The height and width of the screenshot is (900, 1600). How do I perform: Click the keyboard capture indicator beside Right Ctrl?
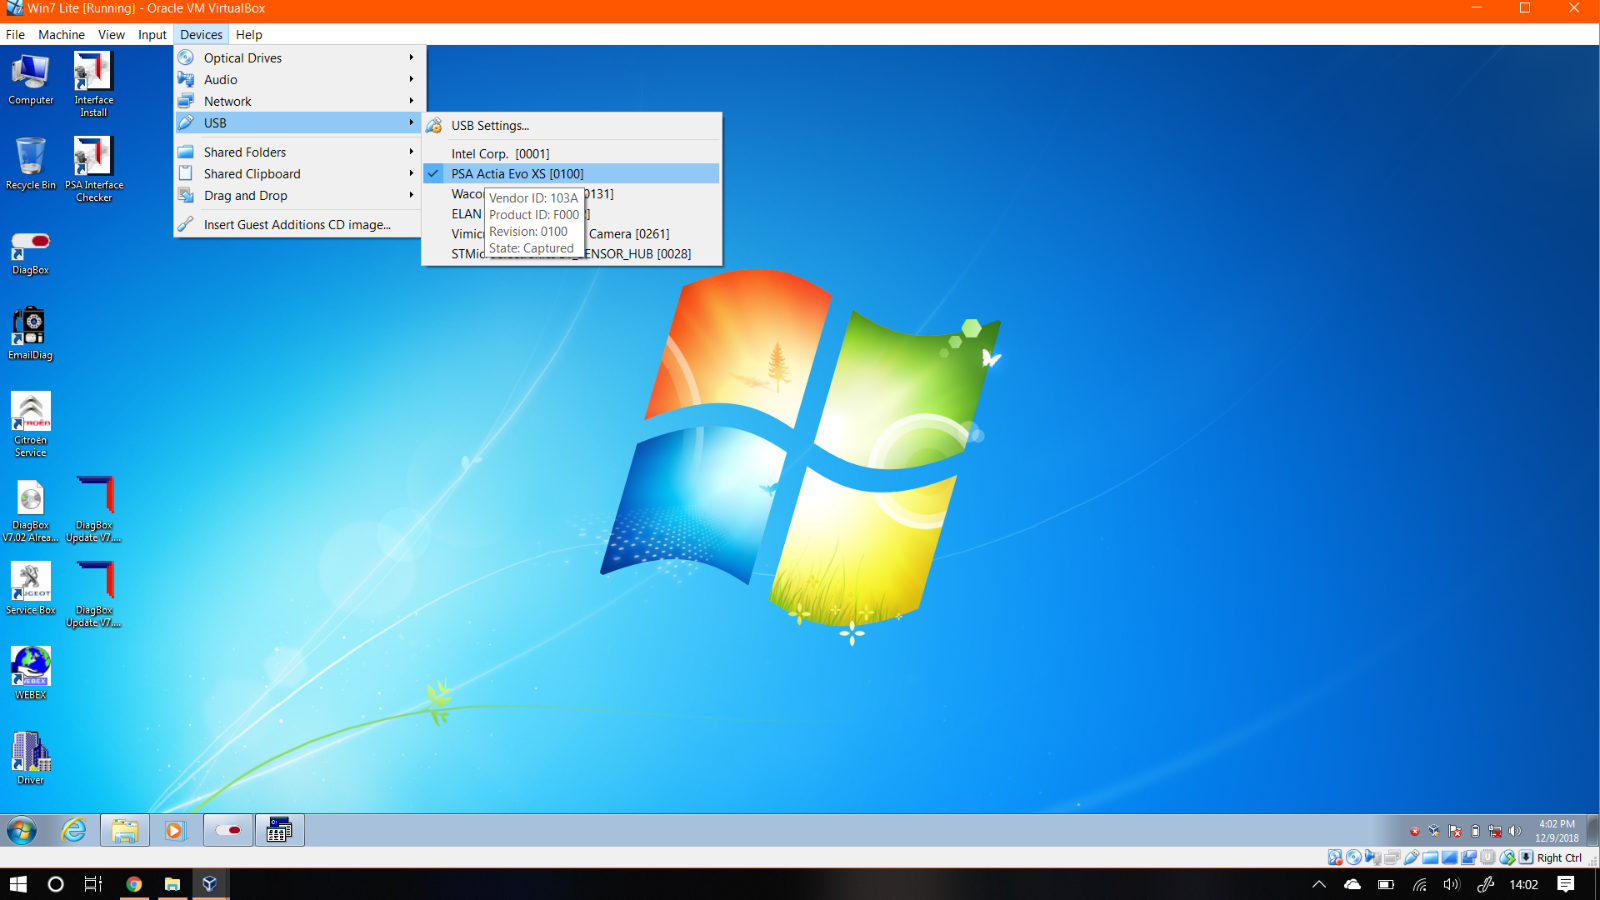(1526, 858)
